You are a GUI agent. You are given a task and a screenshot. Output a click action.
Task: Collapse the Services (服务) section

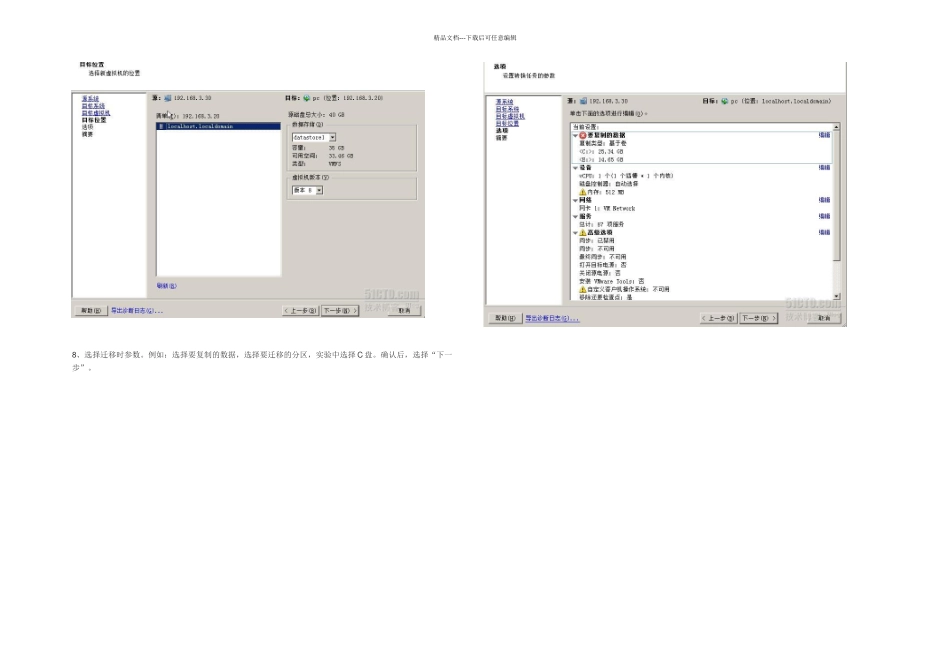(x=576, y=216)
